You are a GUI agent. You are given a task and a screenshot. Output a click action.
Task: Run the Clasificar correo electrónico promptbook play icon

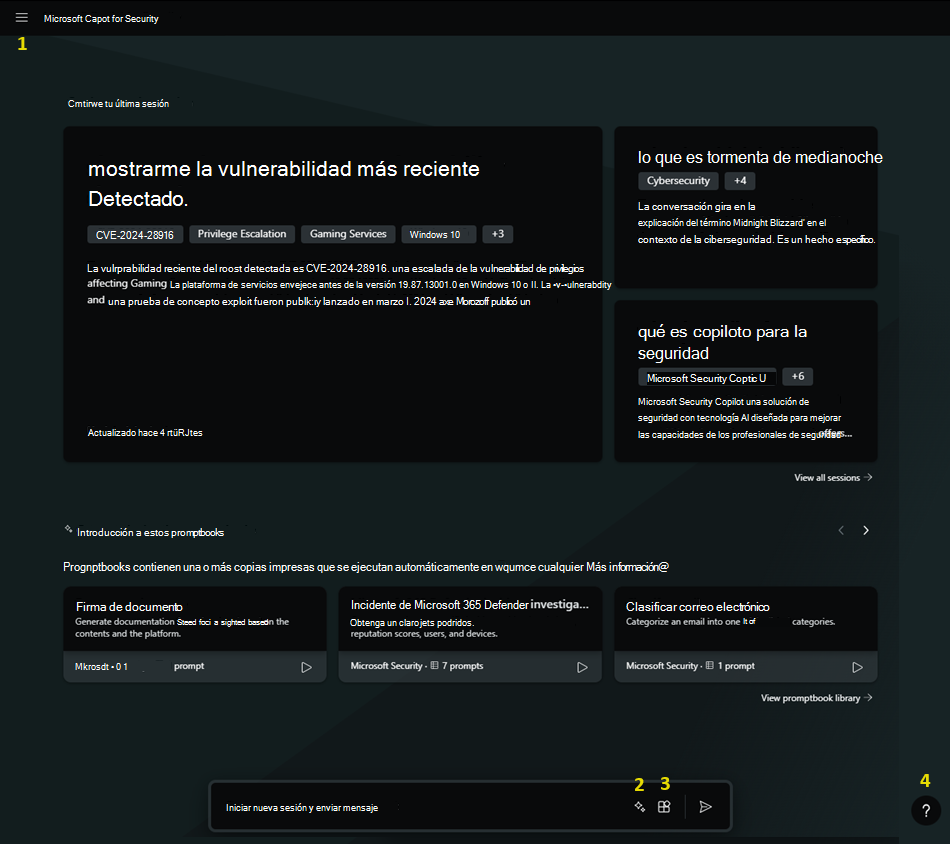[x=857, y=666]
